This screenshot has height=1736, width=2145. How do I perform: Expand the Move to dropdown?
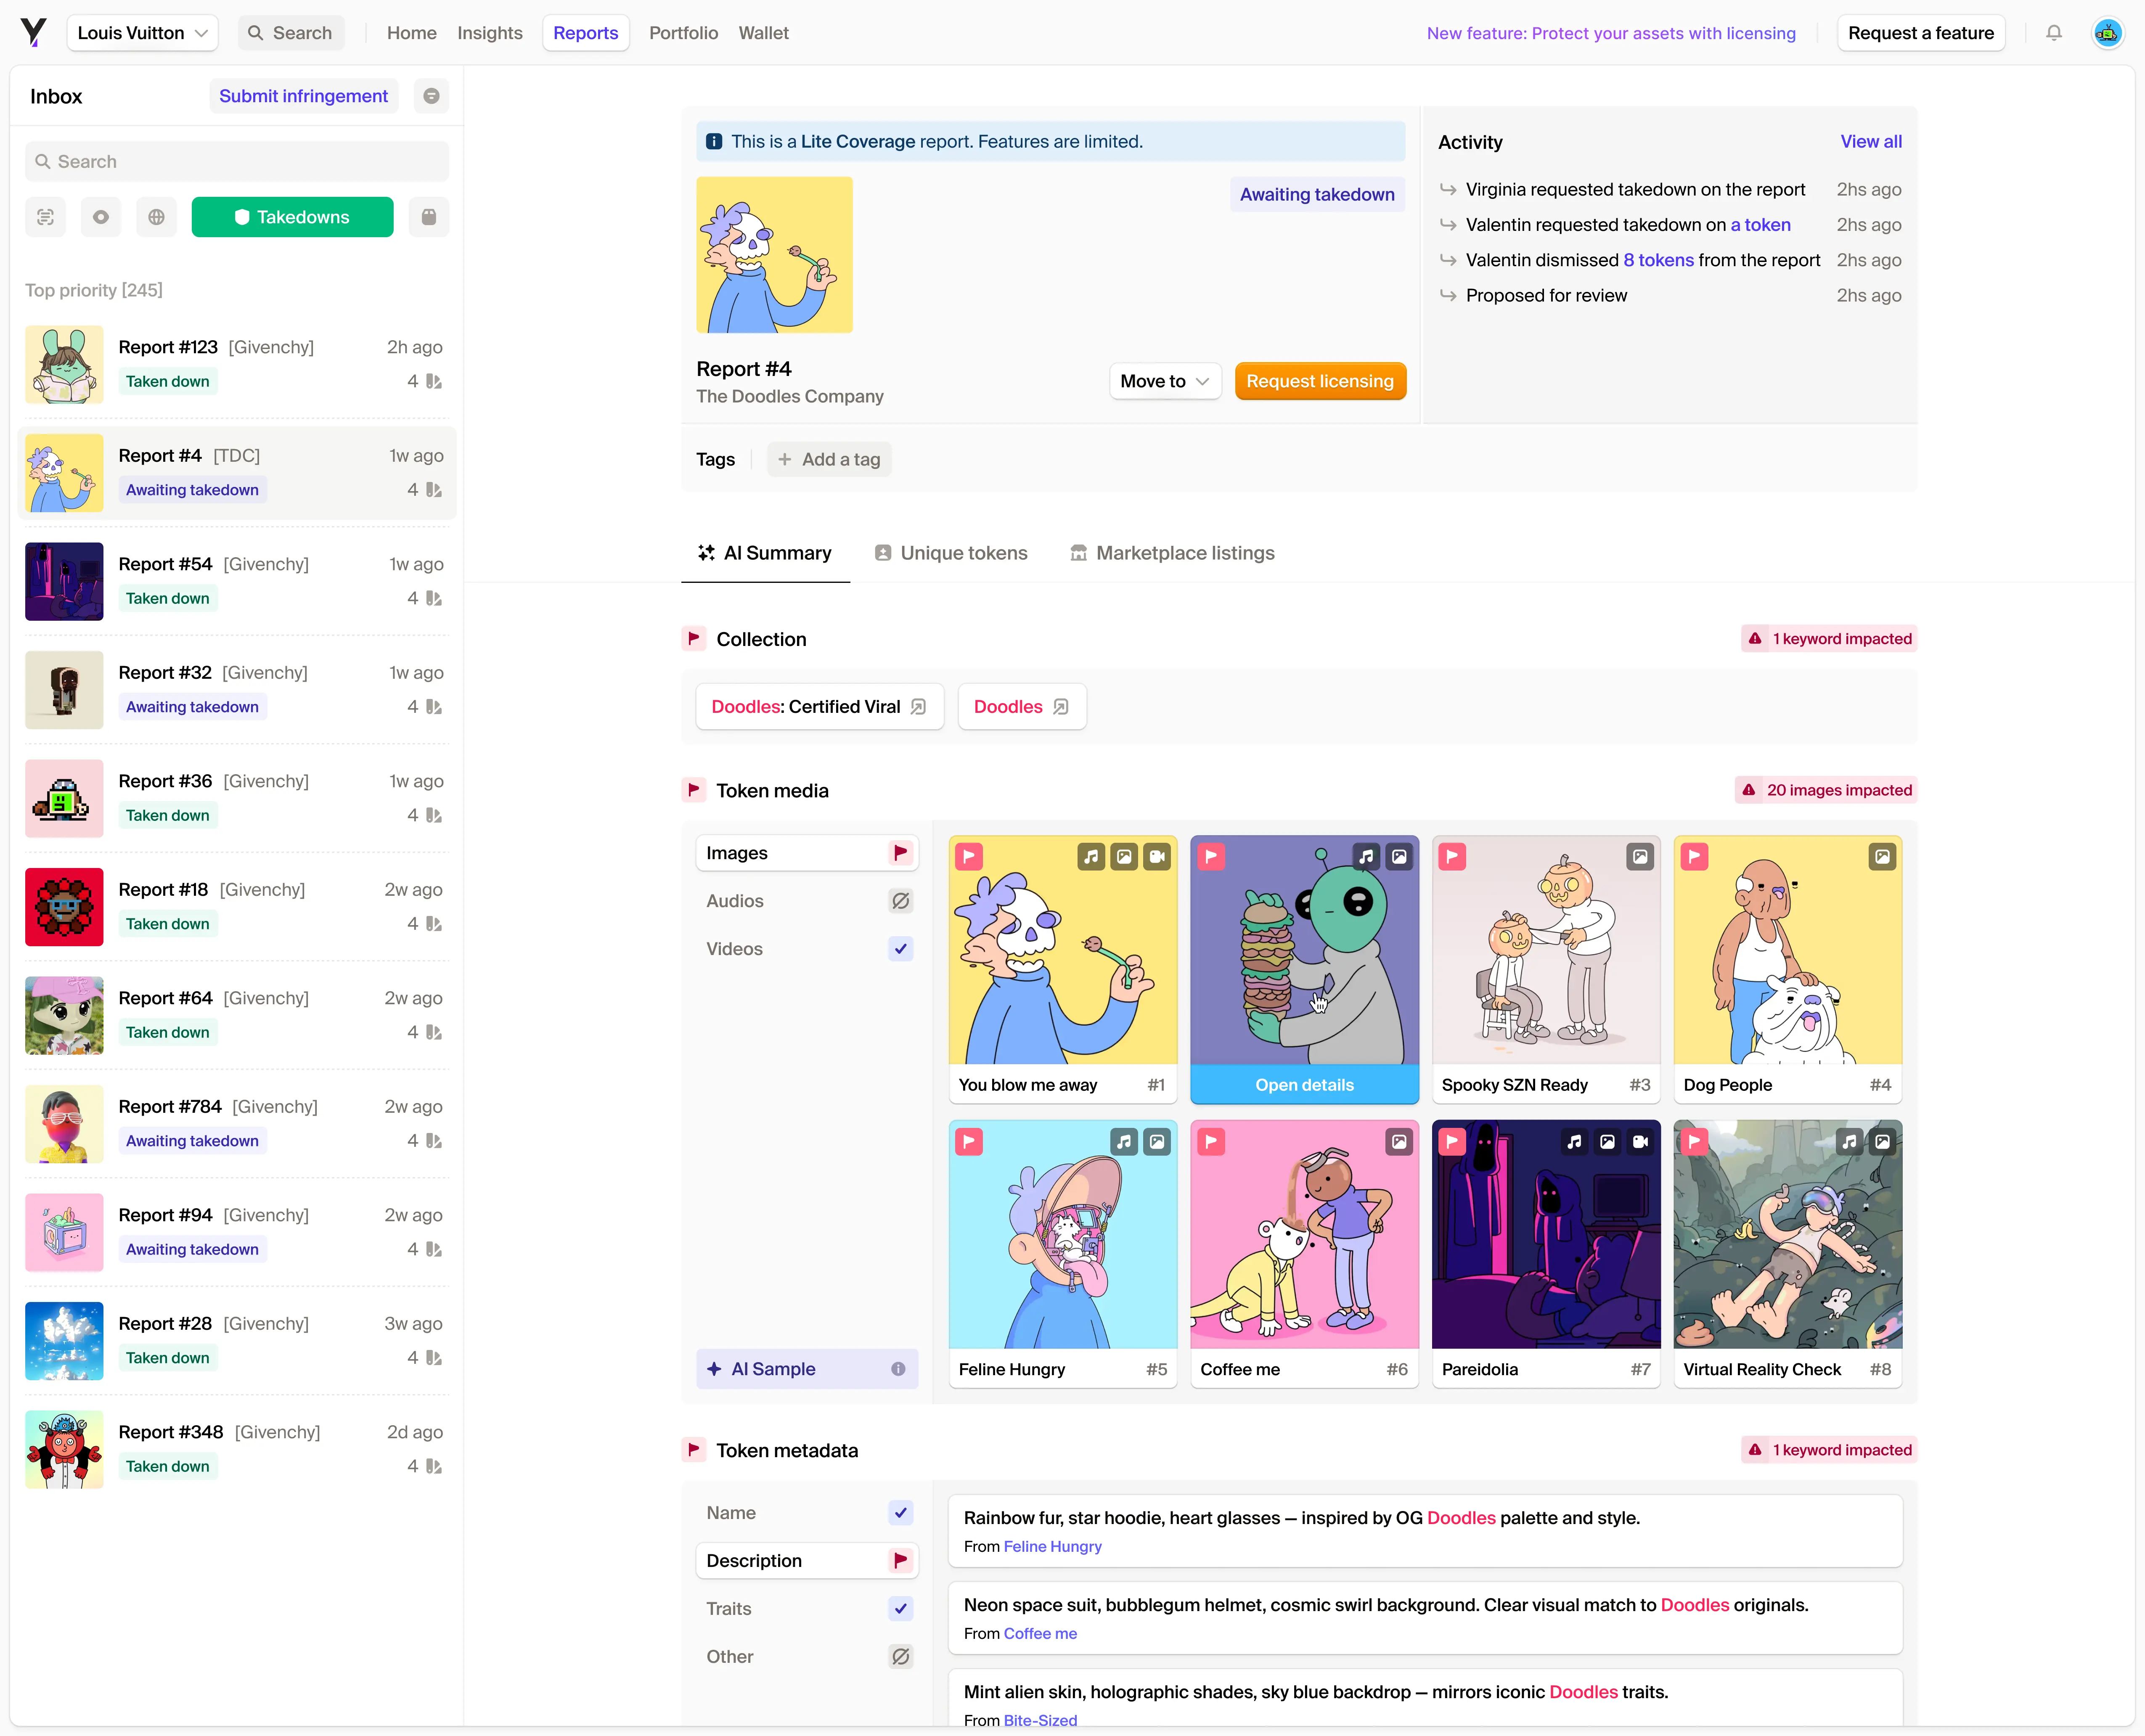point(1164,381)
